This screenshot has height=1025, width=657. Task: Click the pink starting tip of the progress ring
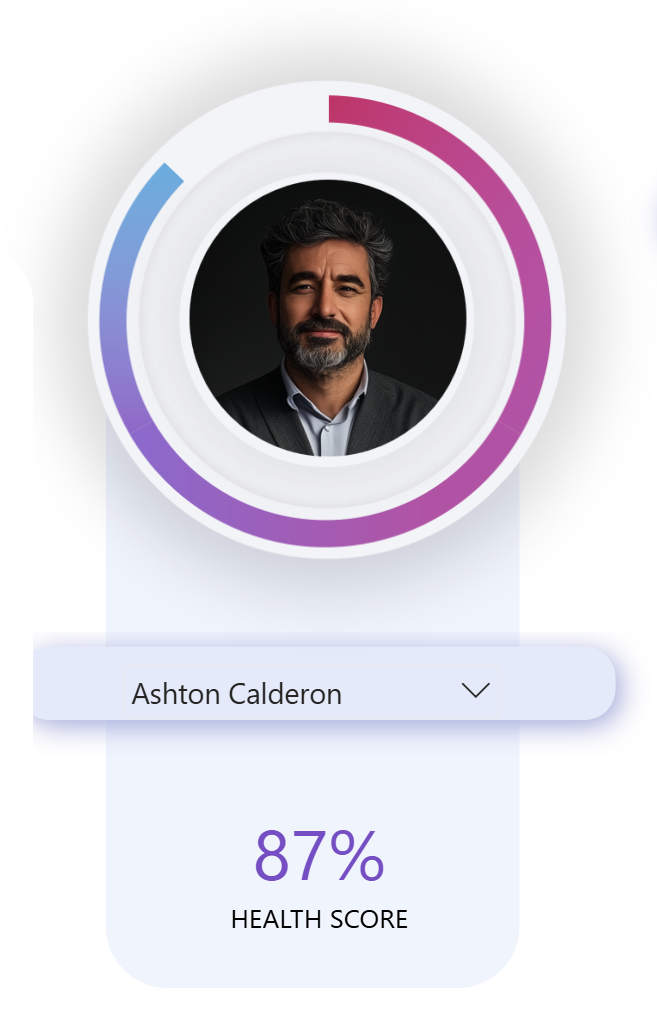(x=336, y=108)
